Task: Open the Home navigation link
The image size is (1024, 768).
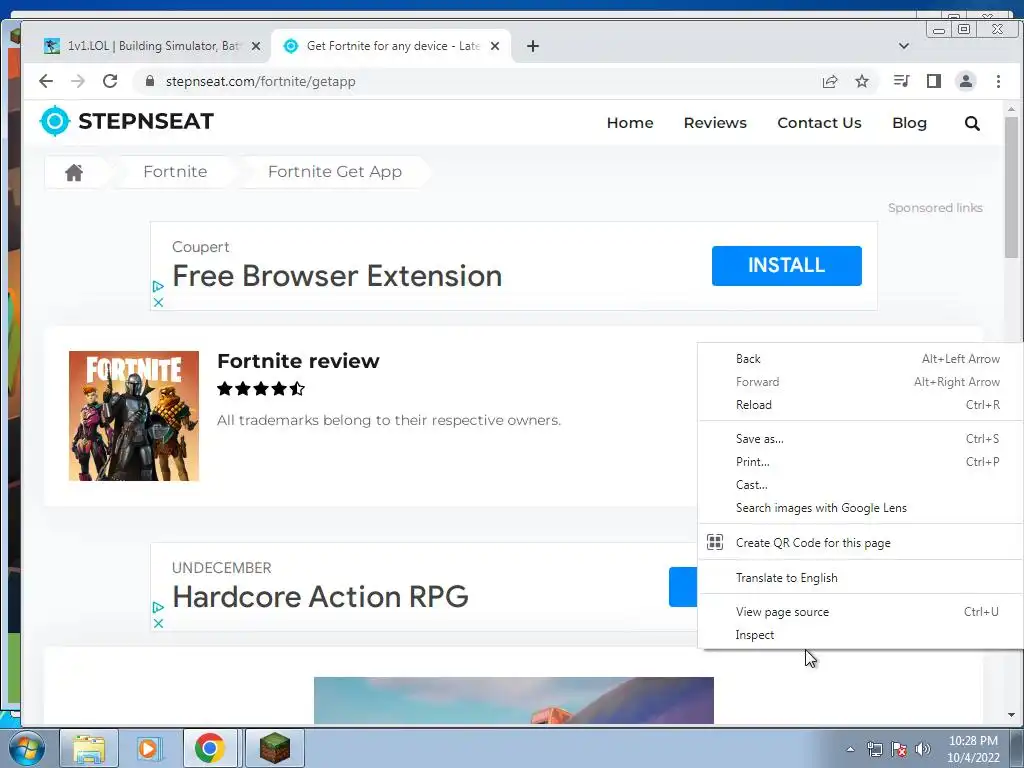Action: [x=630, y=123]
